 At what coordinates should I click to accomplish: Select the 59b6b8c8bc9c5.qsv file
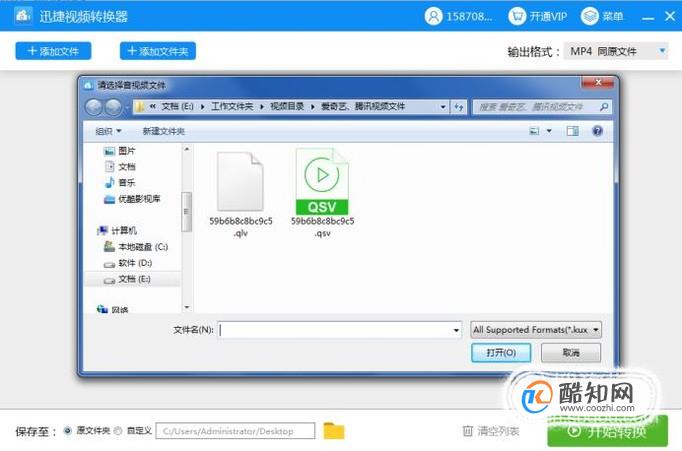[322, 194]
